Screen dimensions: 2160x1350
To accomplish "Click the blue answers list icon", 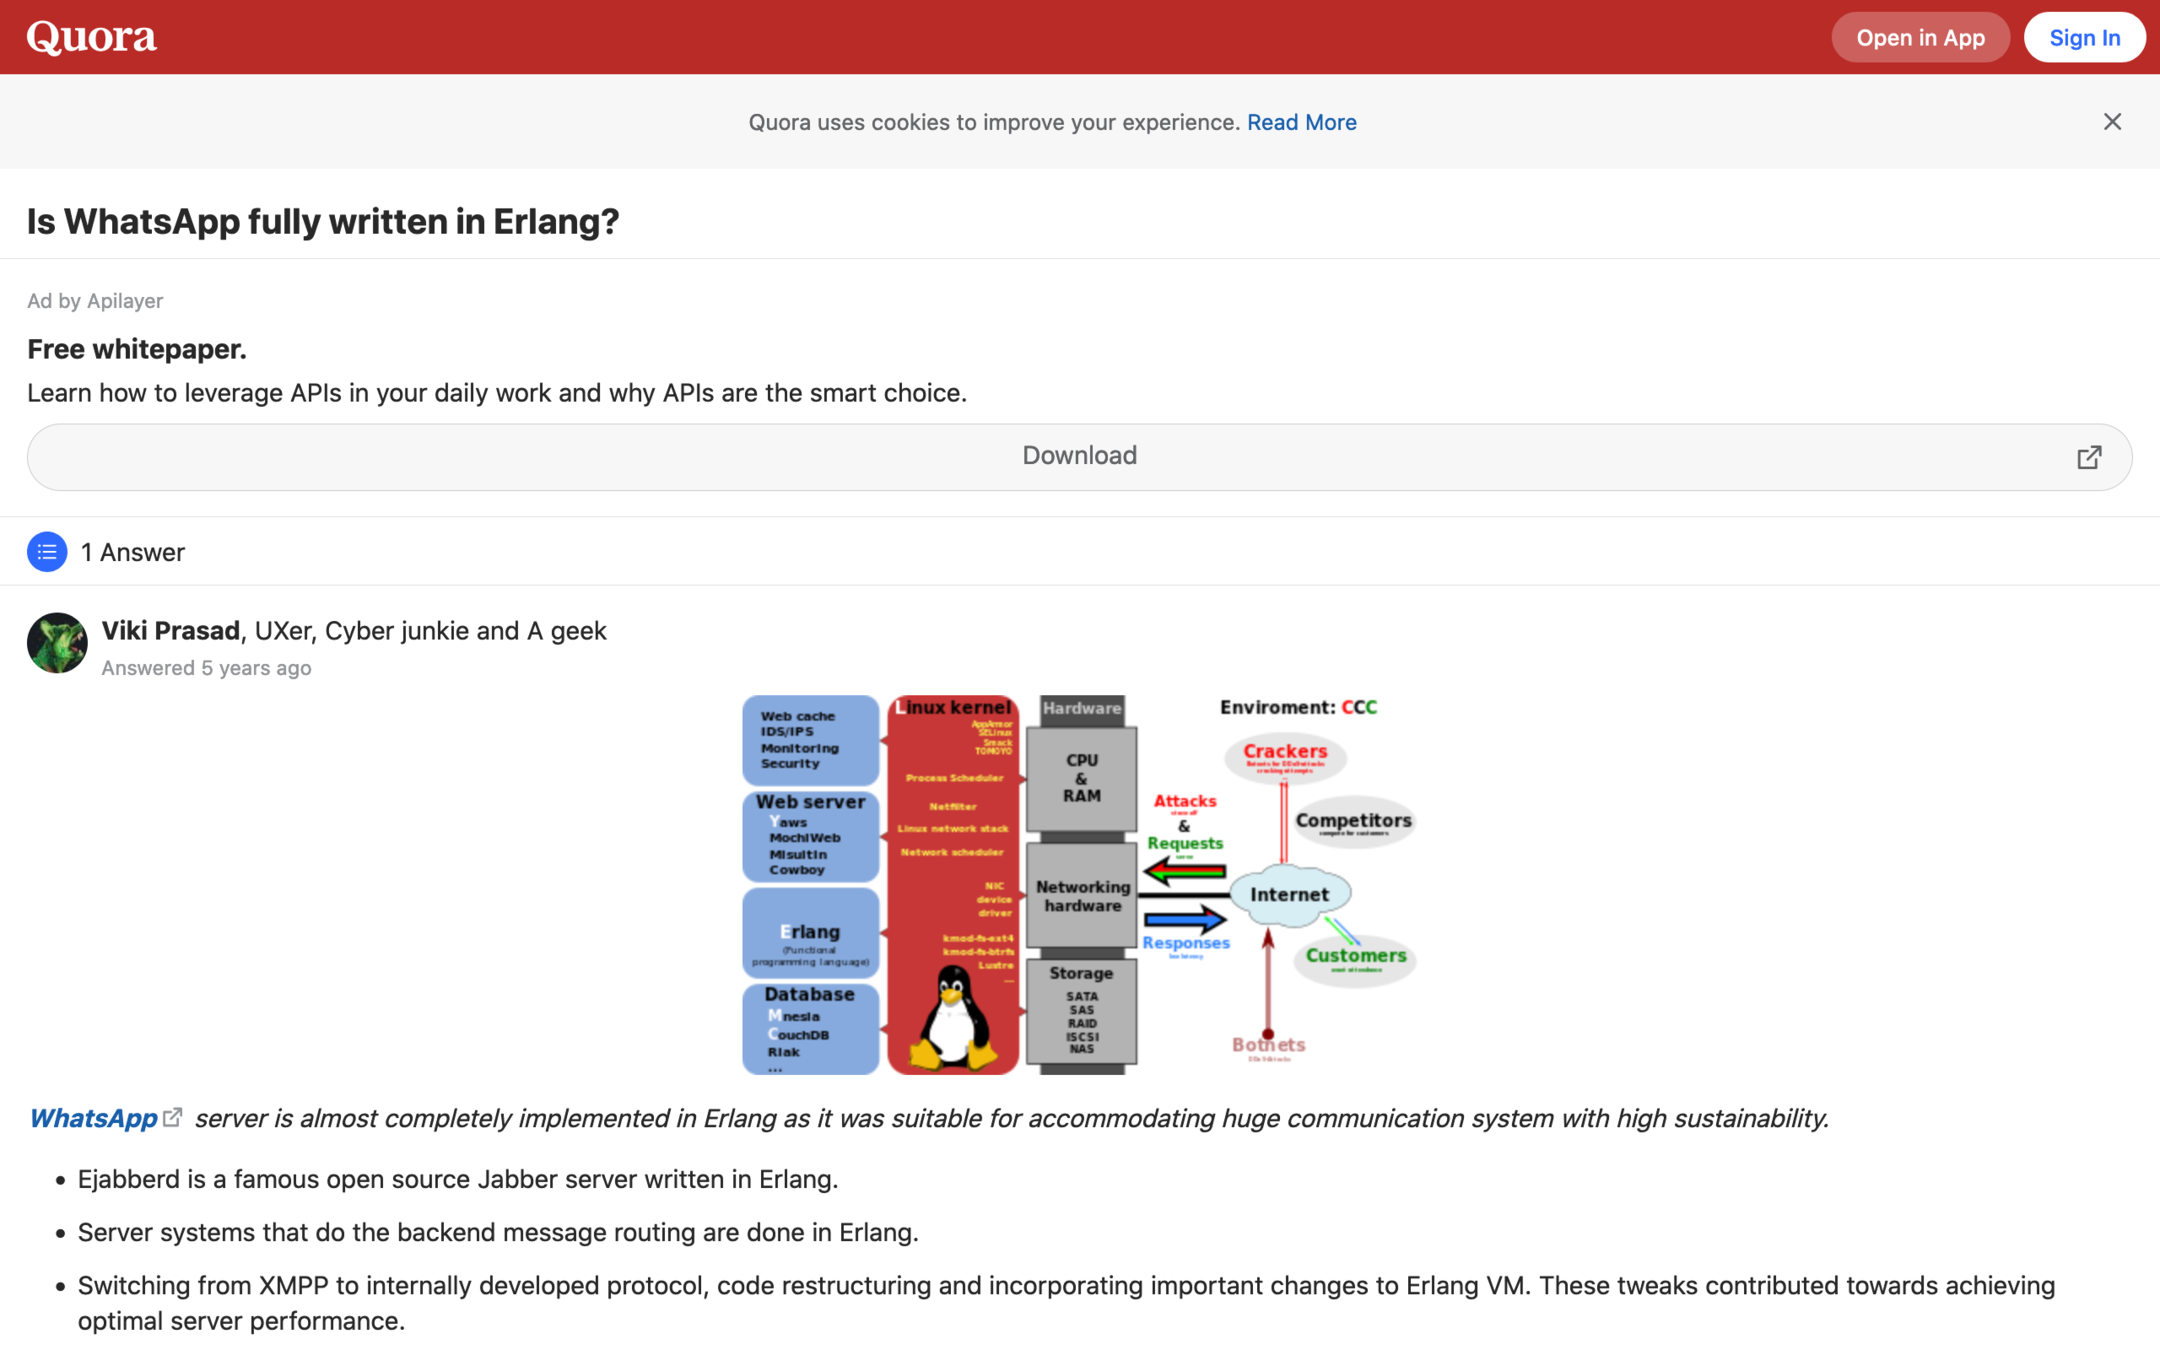I will (47, 552).
